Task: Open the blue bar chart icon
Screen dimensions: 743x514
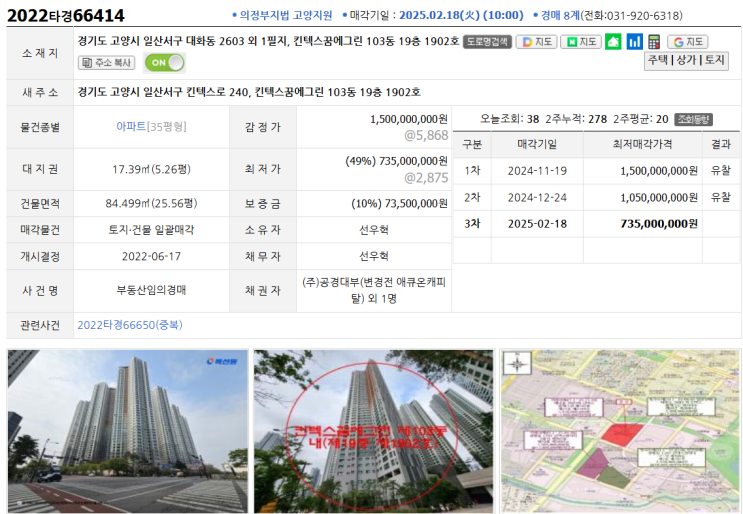Action: click(x=634, y=42)
